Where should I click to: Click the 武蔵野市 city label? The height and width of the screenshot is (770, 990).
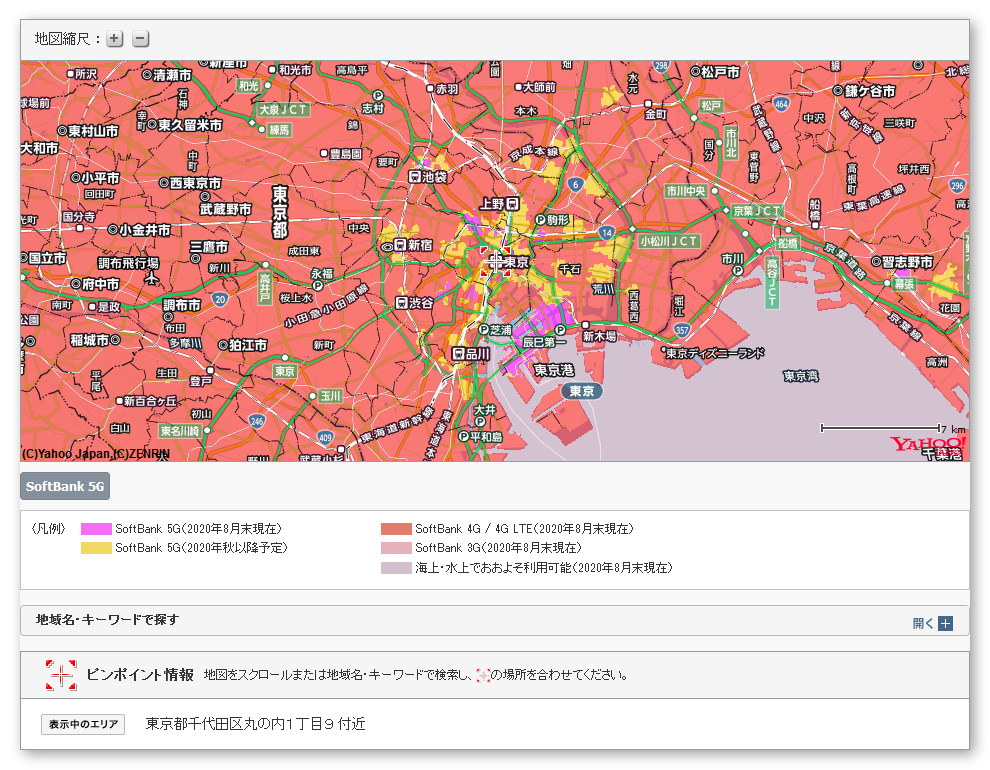coord(225,208)
